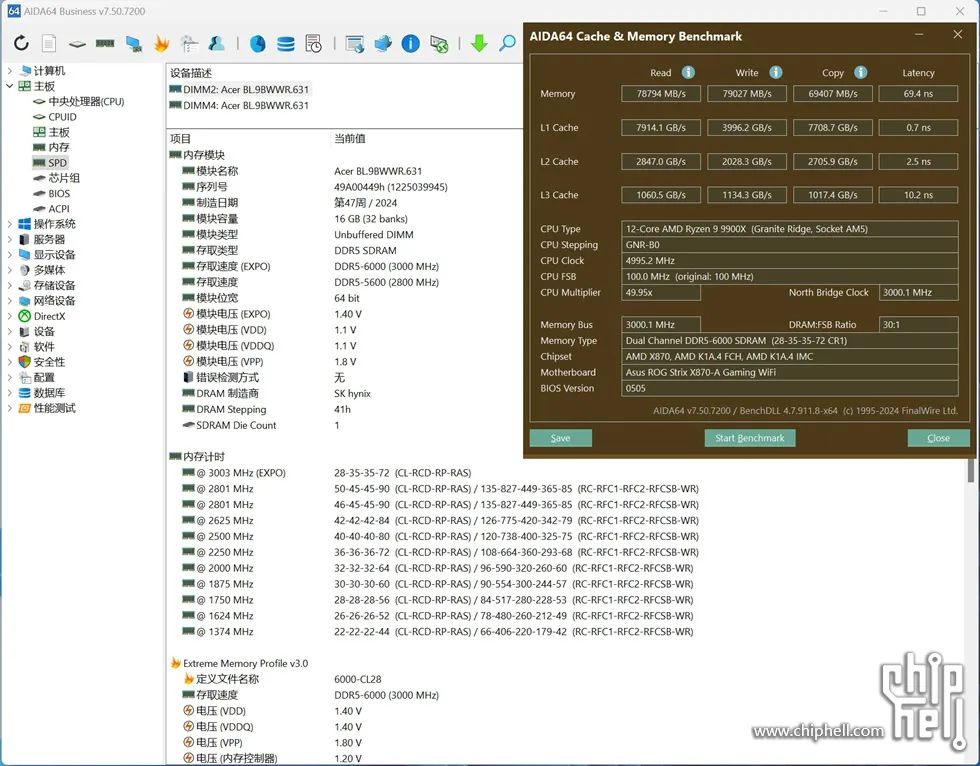Screen dimensions: 980x766
Task: Click info icon next to Copy
Action: pyautogui.click(x=861, y=72)
